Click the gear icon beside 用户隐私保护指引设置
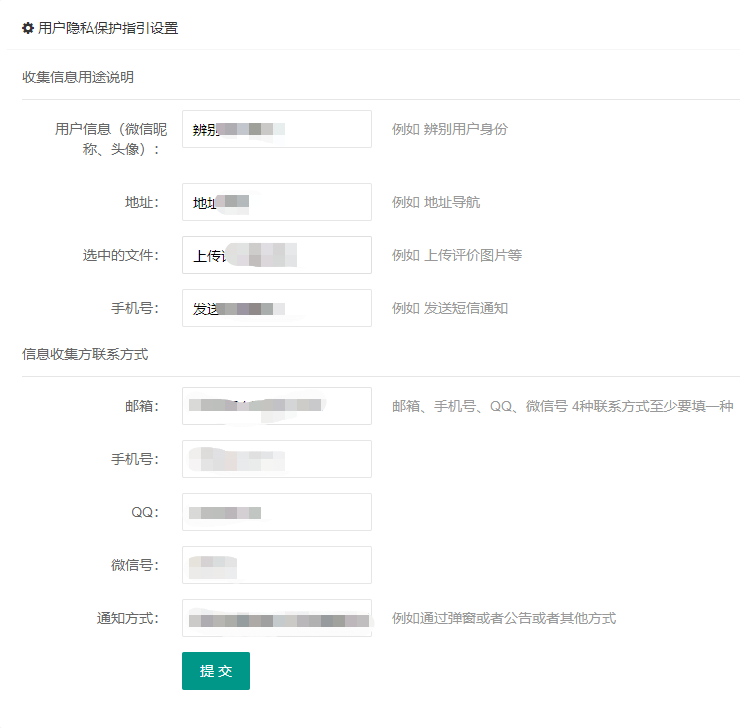Screen dimensions: 740x728 [x=28, y=28]
